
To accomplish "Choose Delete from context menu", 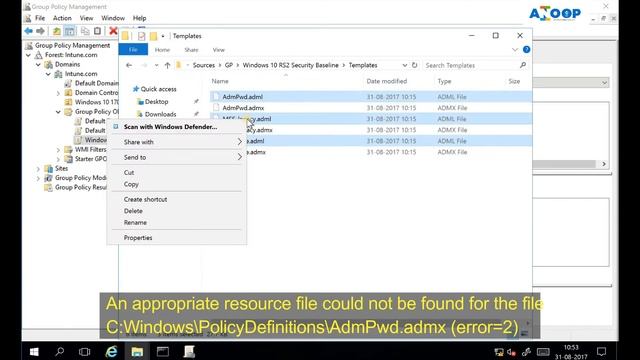I will click(x=177, y=211).
